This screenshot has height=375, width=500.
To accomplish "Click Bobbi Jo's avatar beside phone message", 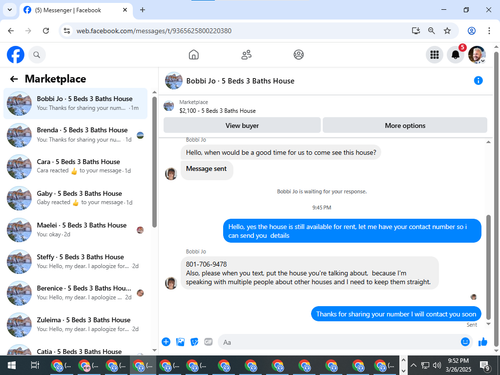I will 171,283.
